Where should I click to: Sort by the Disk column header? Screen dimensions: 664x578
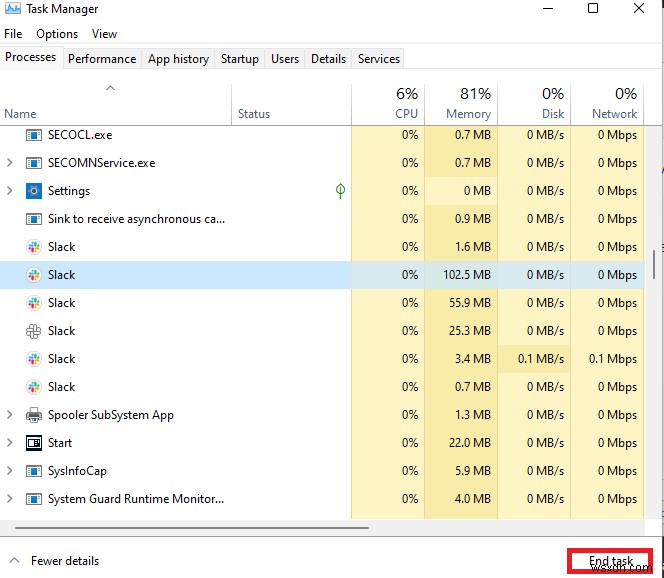pos(534,105)
